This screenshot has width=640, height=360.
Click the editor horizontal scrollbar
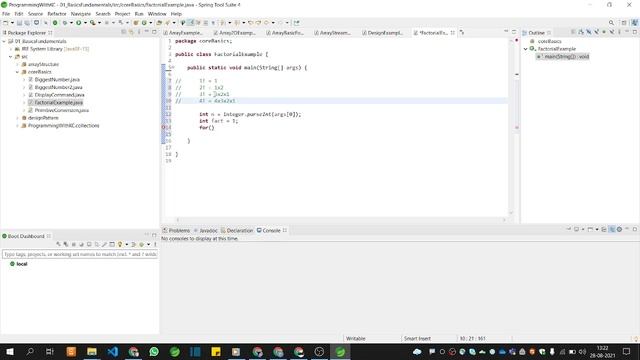coord(340,220)
